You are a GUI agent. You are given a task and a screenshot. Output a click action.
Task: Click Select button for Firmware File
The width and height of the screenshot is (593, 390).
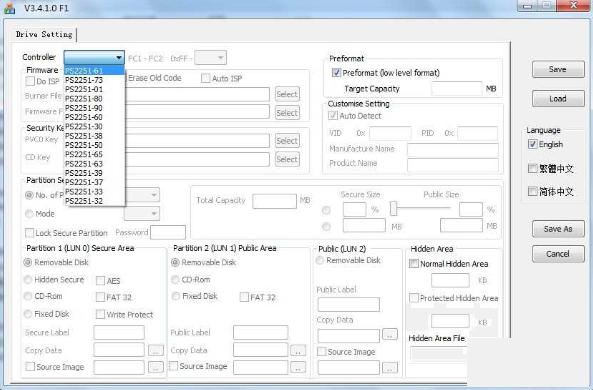click(287, 113)
